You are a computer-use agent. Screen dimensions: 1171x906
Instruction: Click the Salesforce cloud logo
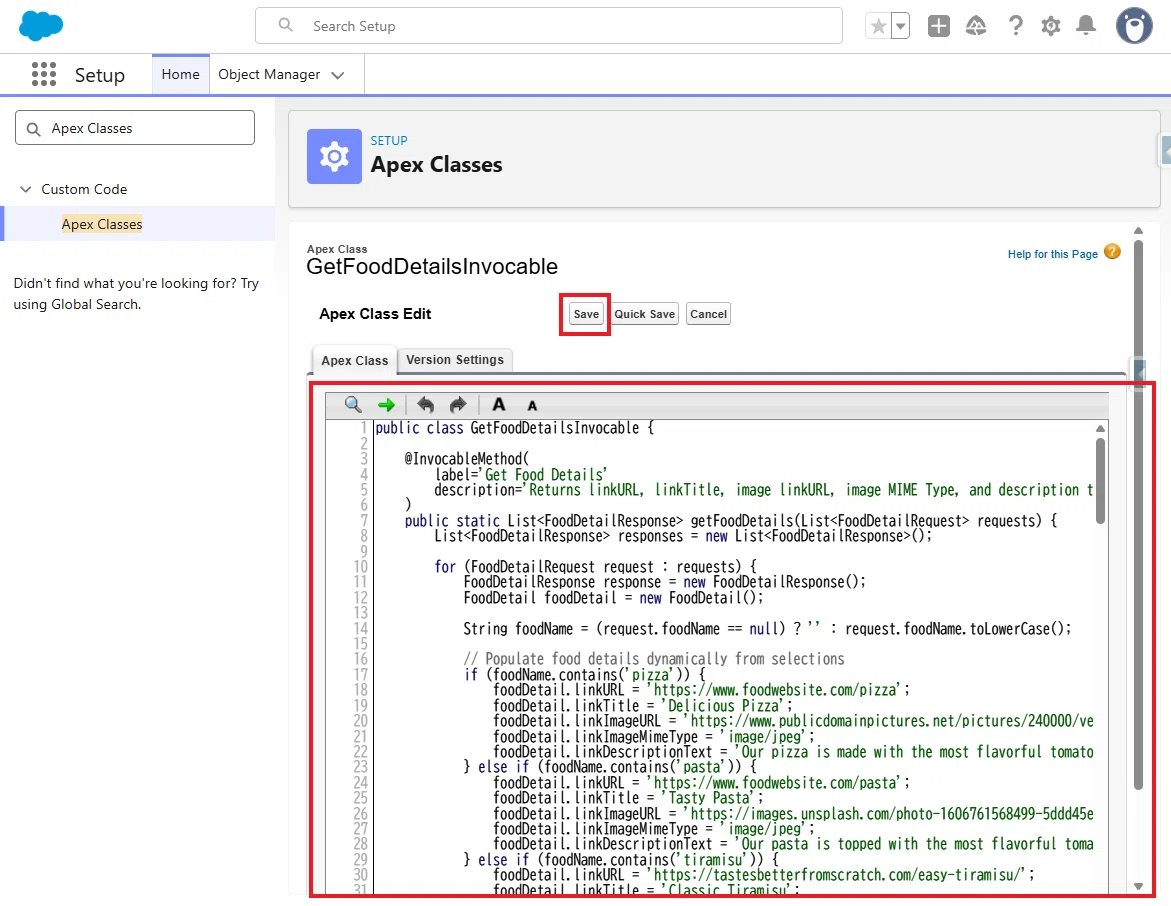tap(41, 25)
